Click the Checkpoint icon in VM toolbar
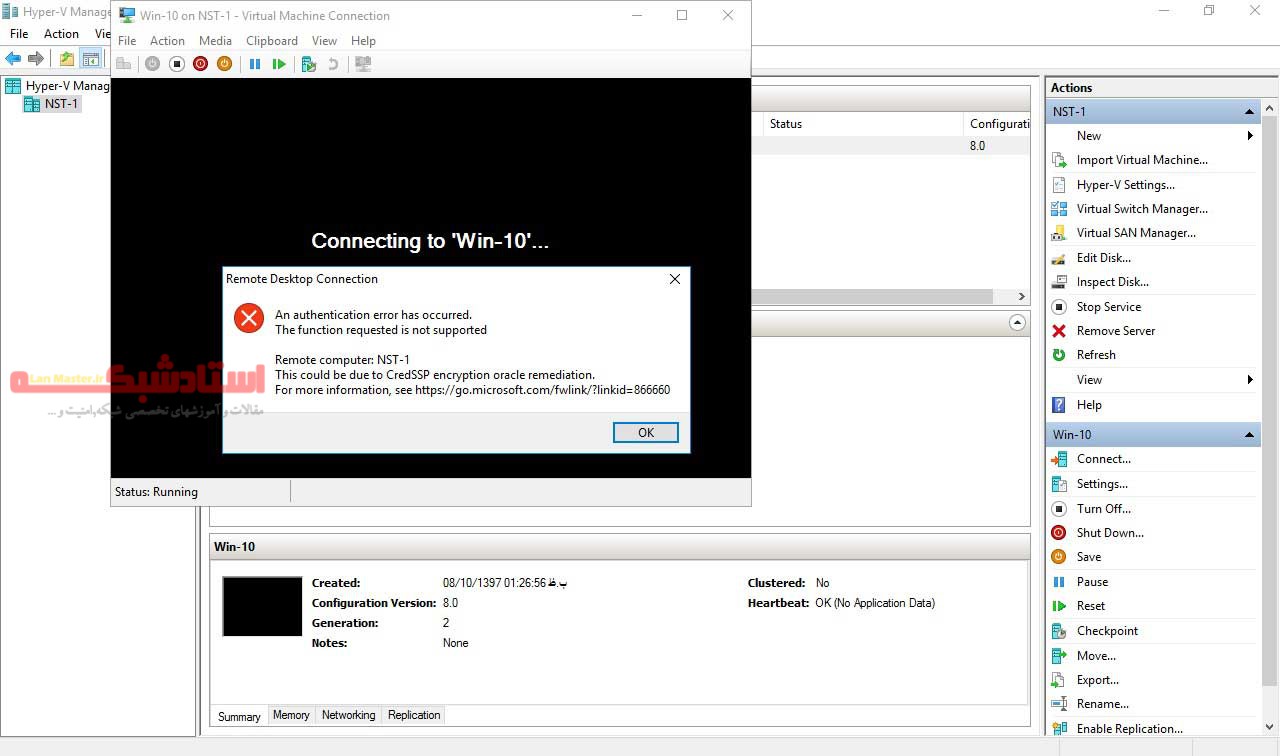This screenshot has height=756, width=1280. tap(309, 64)
